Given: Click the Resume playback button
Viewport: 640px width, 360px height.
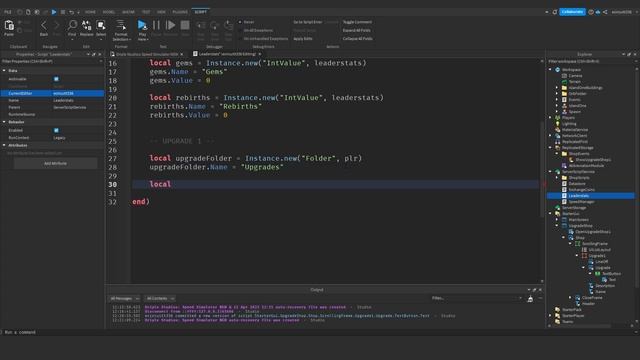Looking at the screenshot, I should 171,25.
